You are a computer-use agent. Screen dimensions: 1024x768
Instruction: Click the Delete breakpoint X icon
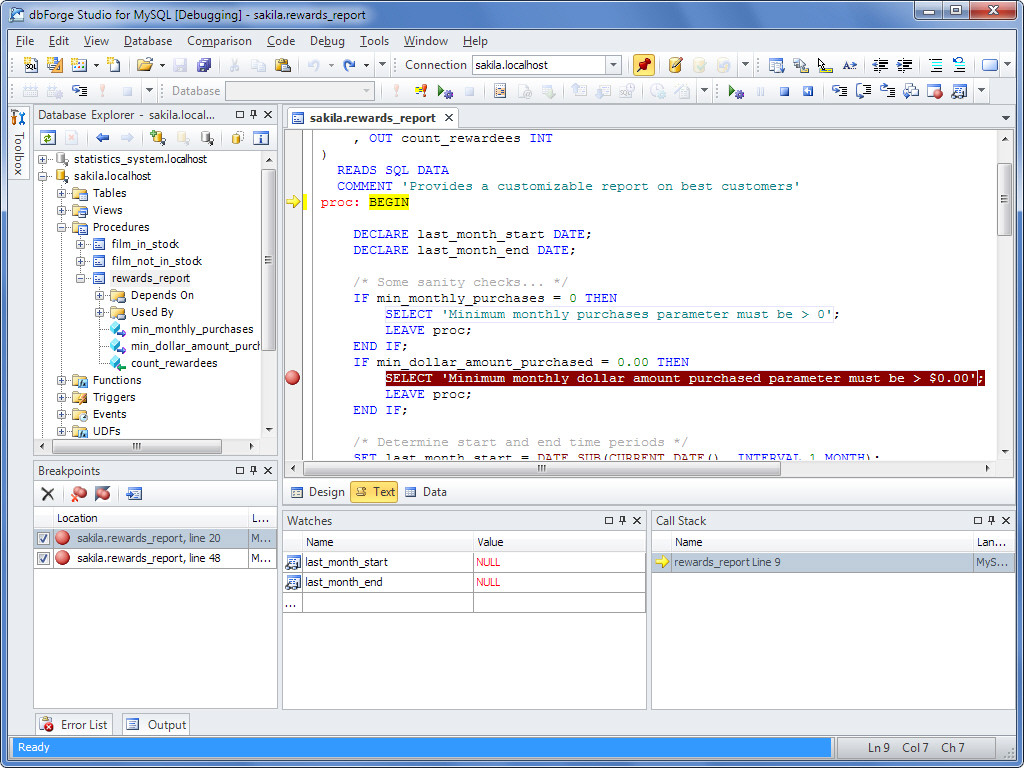[48, 494]
